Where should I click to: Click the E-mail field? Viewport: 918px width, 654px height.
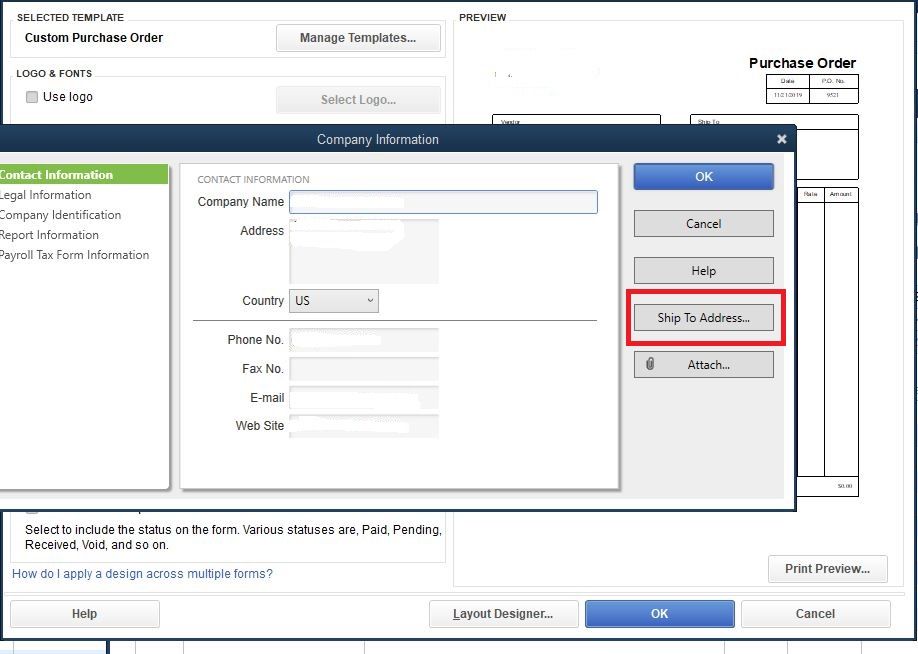tap(364, 398)
